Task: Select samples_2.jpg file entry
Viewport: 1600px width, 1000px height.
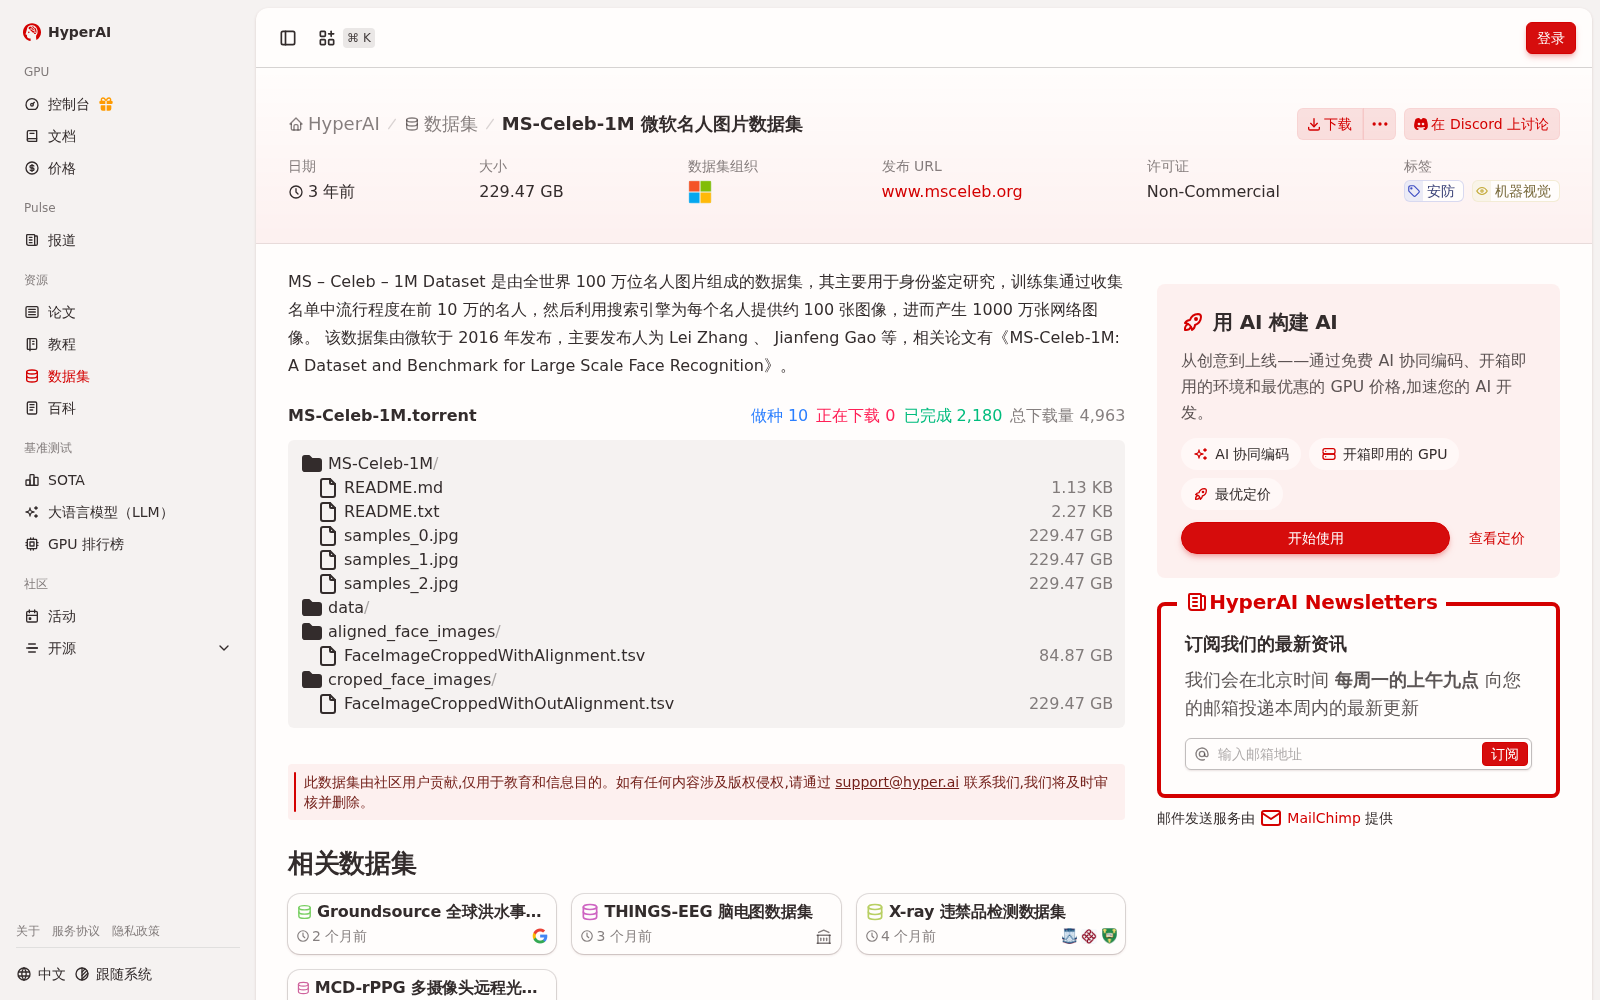Action: click(x=706, y=583)
